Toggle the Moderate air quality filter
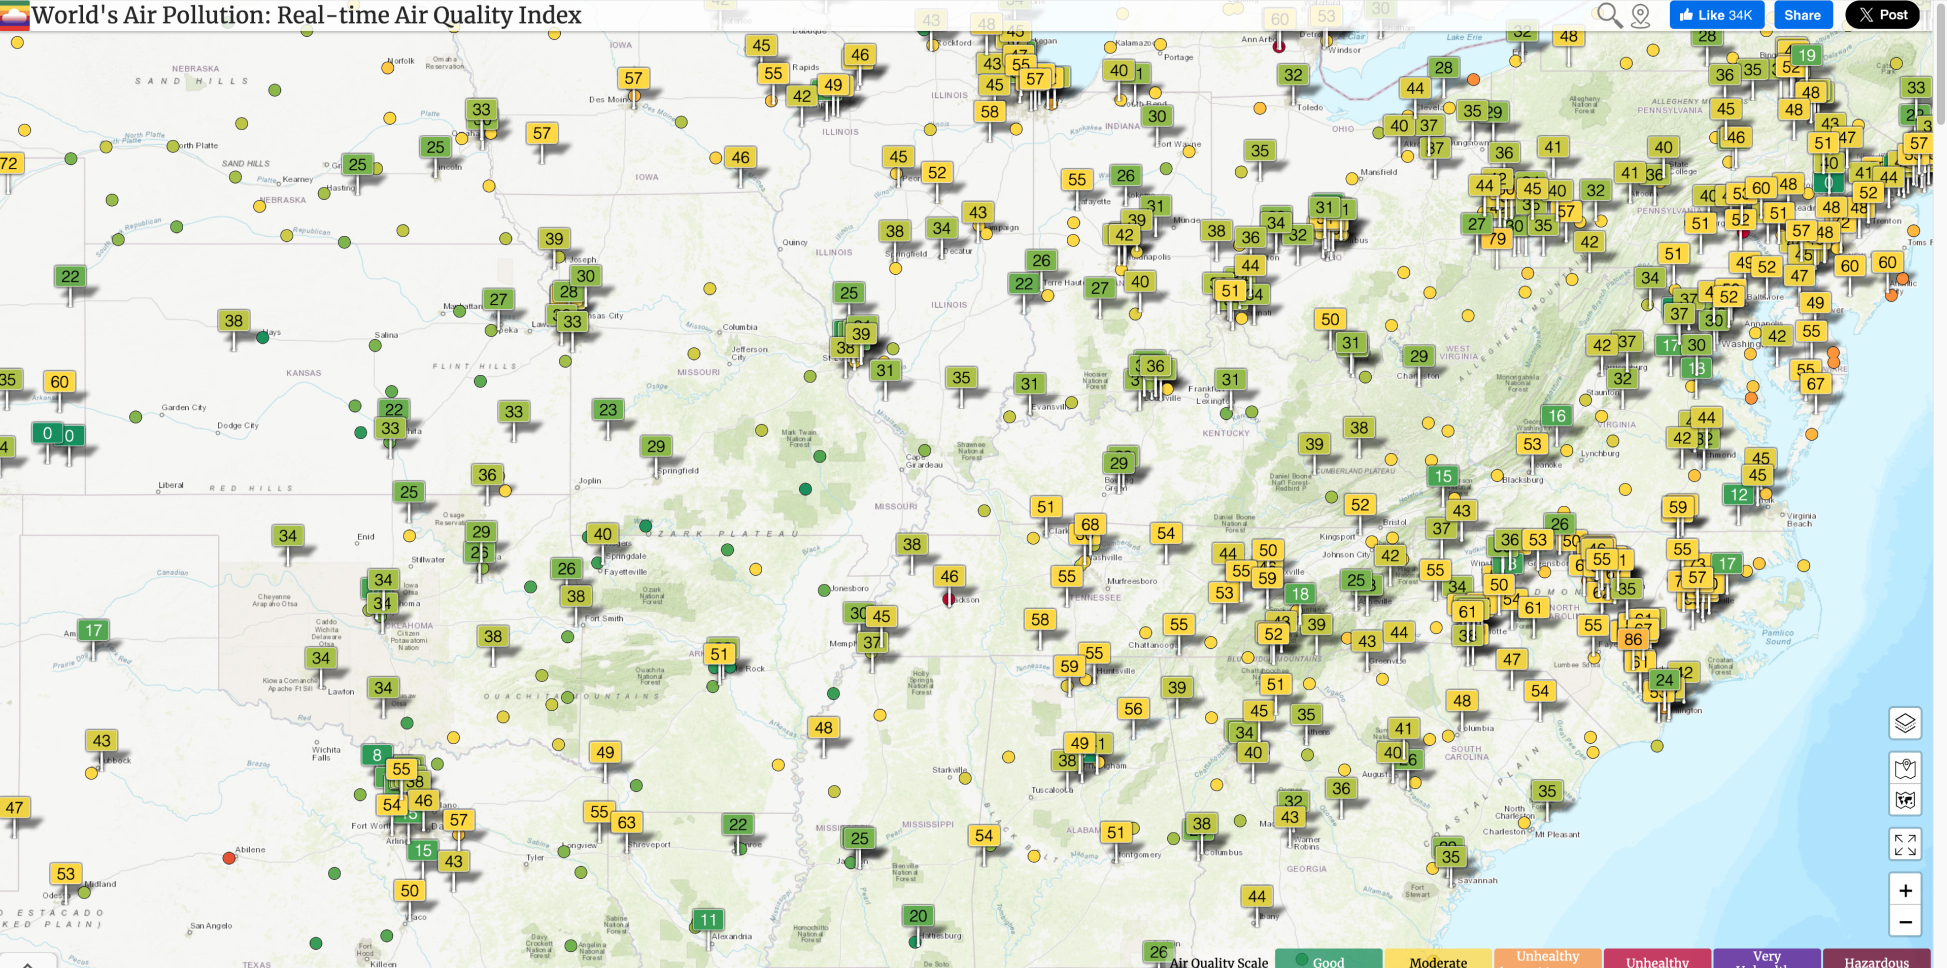This screenshot has height=968, width=1947. [1438, 960]
